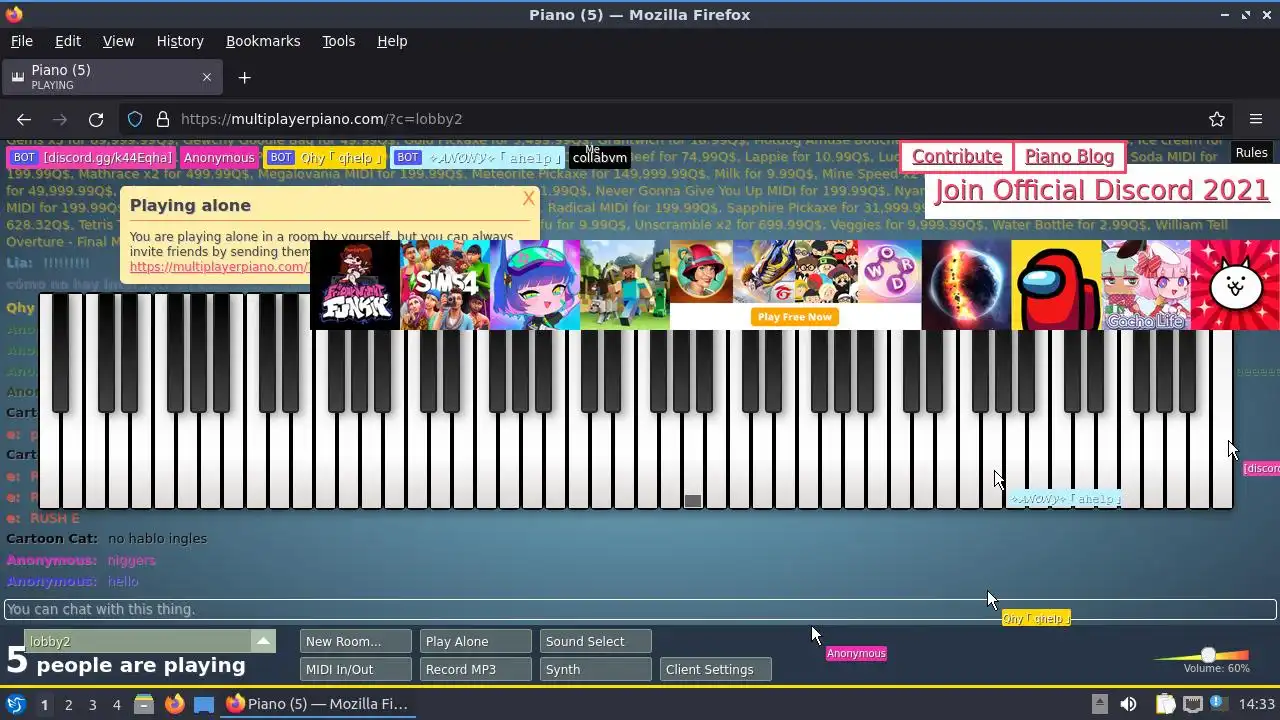Reload the current page
The width and height of the screenshot is (1280, 720).
(x=96, y=119)
